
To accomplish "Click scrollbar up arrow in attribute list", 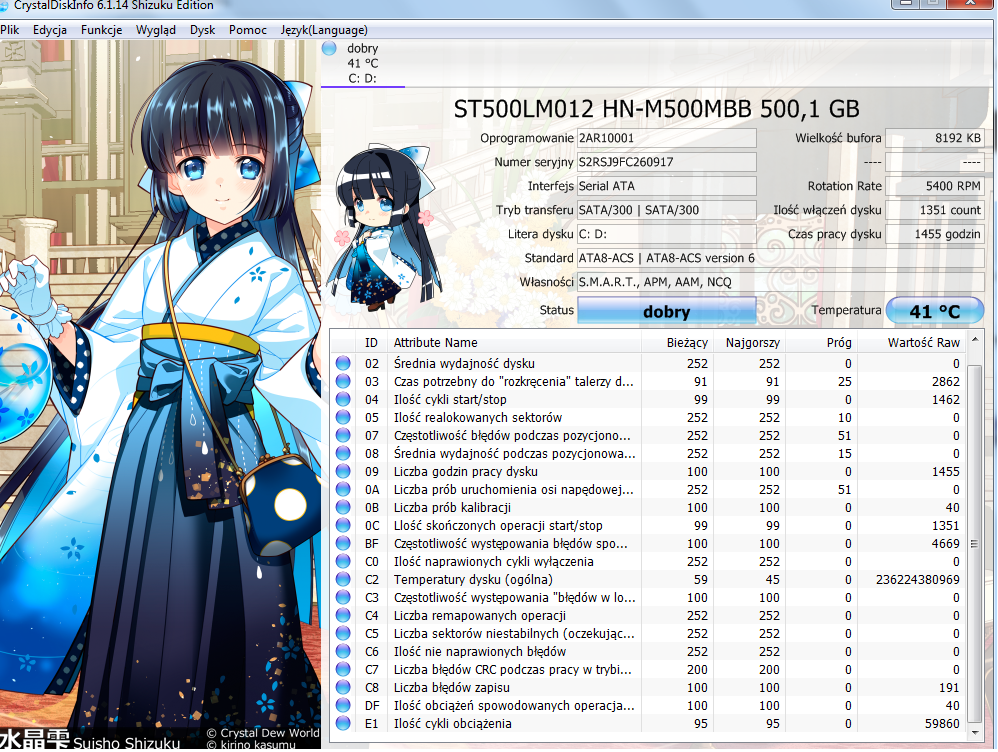I will 974,340.
